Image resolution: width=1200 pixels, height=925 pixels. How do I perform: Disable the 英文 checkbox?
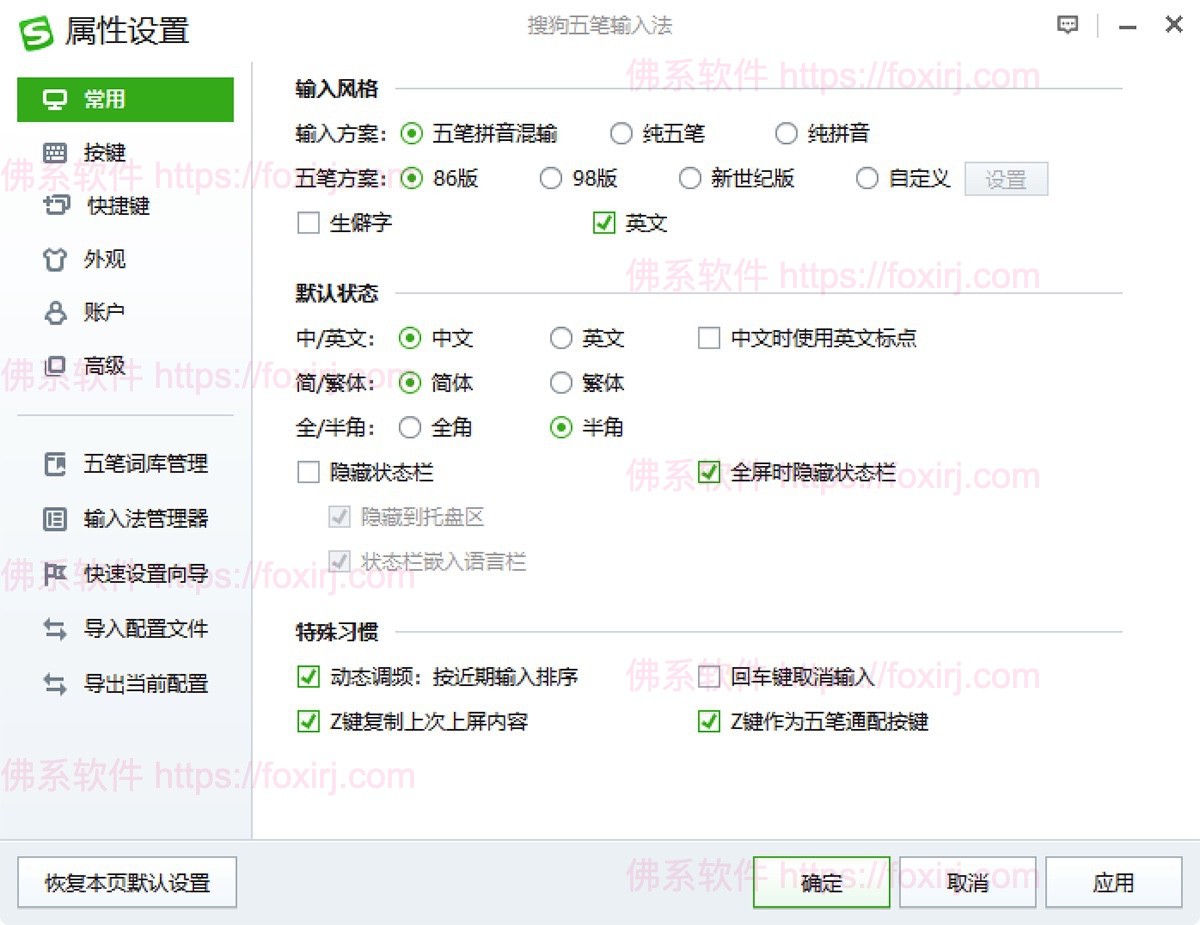[x=604, y=223]
